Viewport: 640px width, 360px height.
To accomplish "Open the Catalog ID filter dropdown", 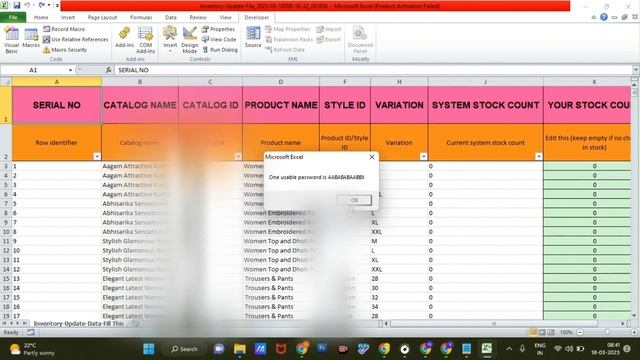I will [238, 156].
